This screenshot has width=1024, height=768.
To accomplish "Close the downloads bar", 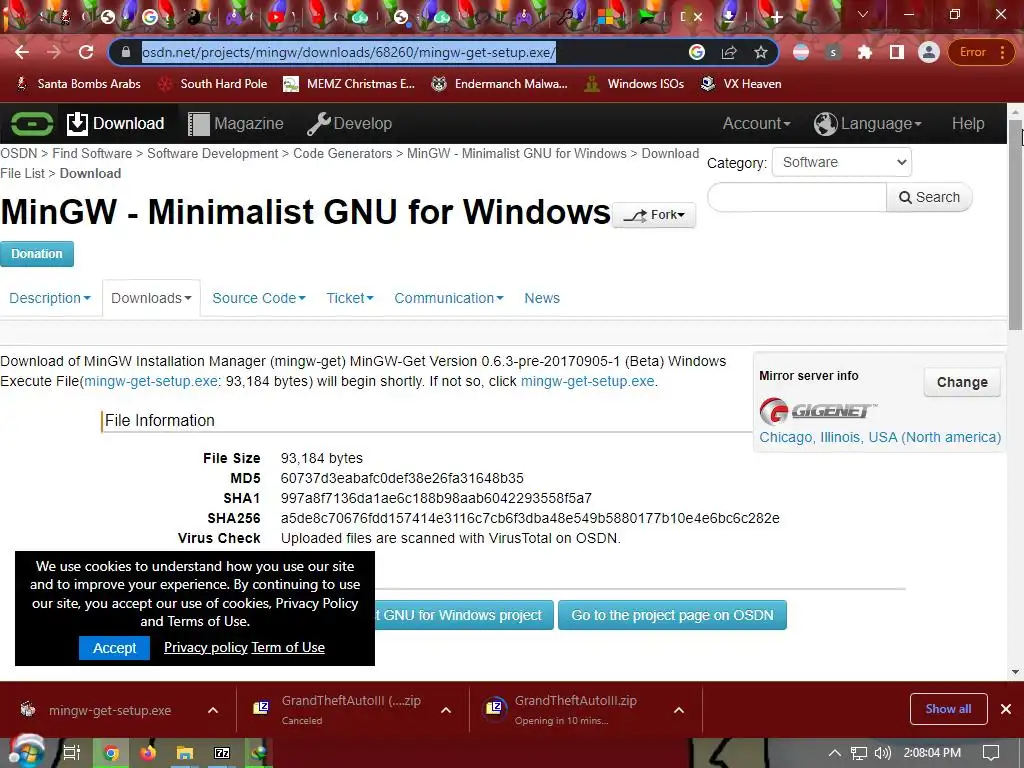I will (x=1006, y=709).
